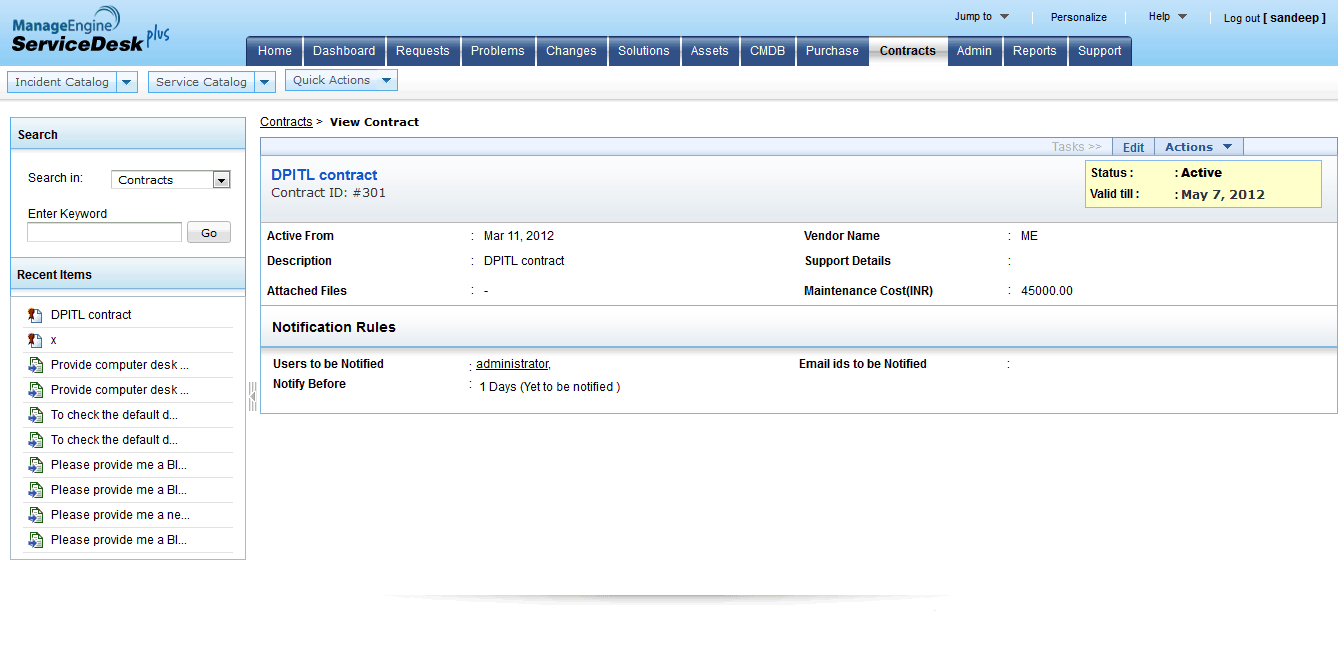Open the Admin tab

(974, 51)
